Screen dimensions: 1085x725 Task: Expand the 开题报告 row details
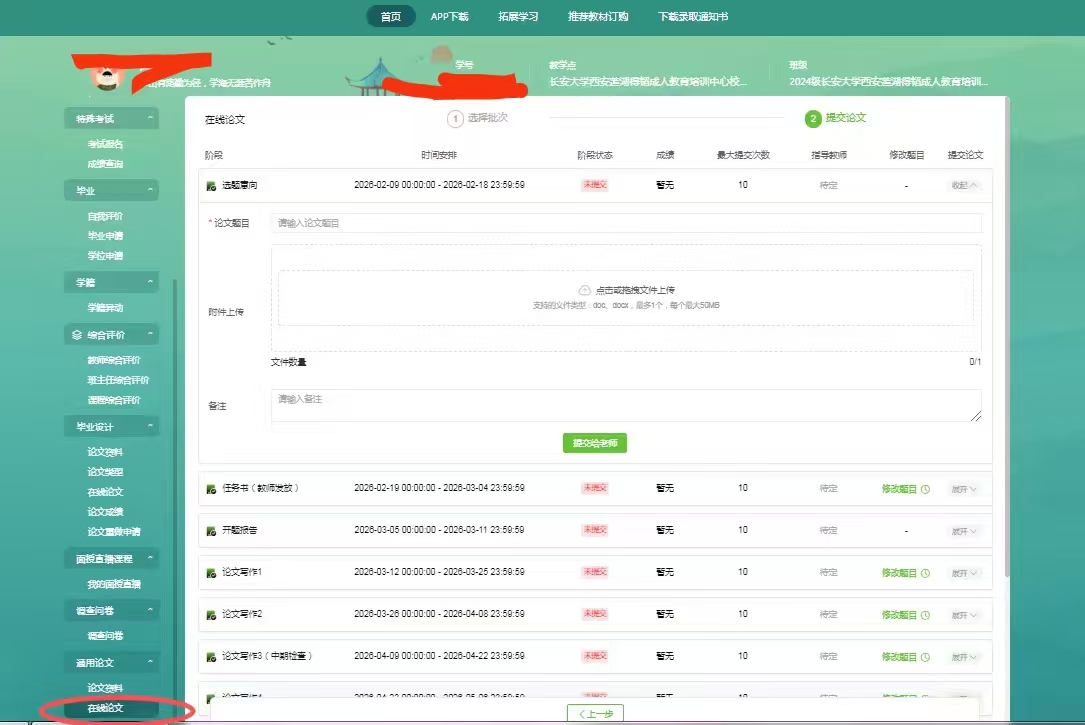965,531
